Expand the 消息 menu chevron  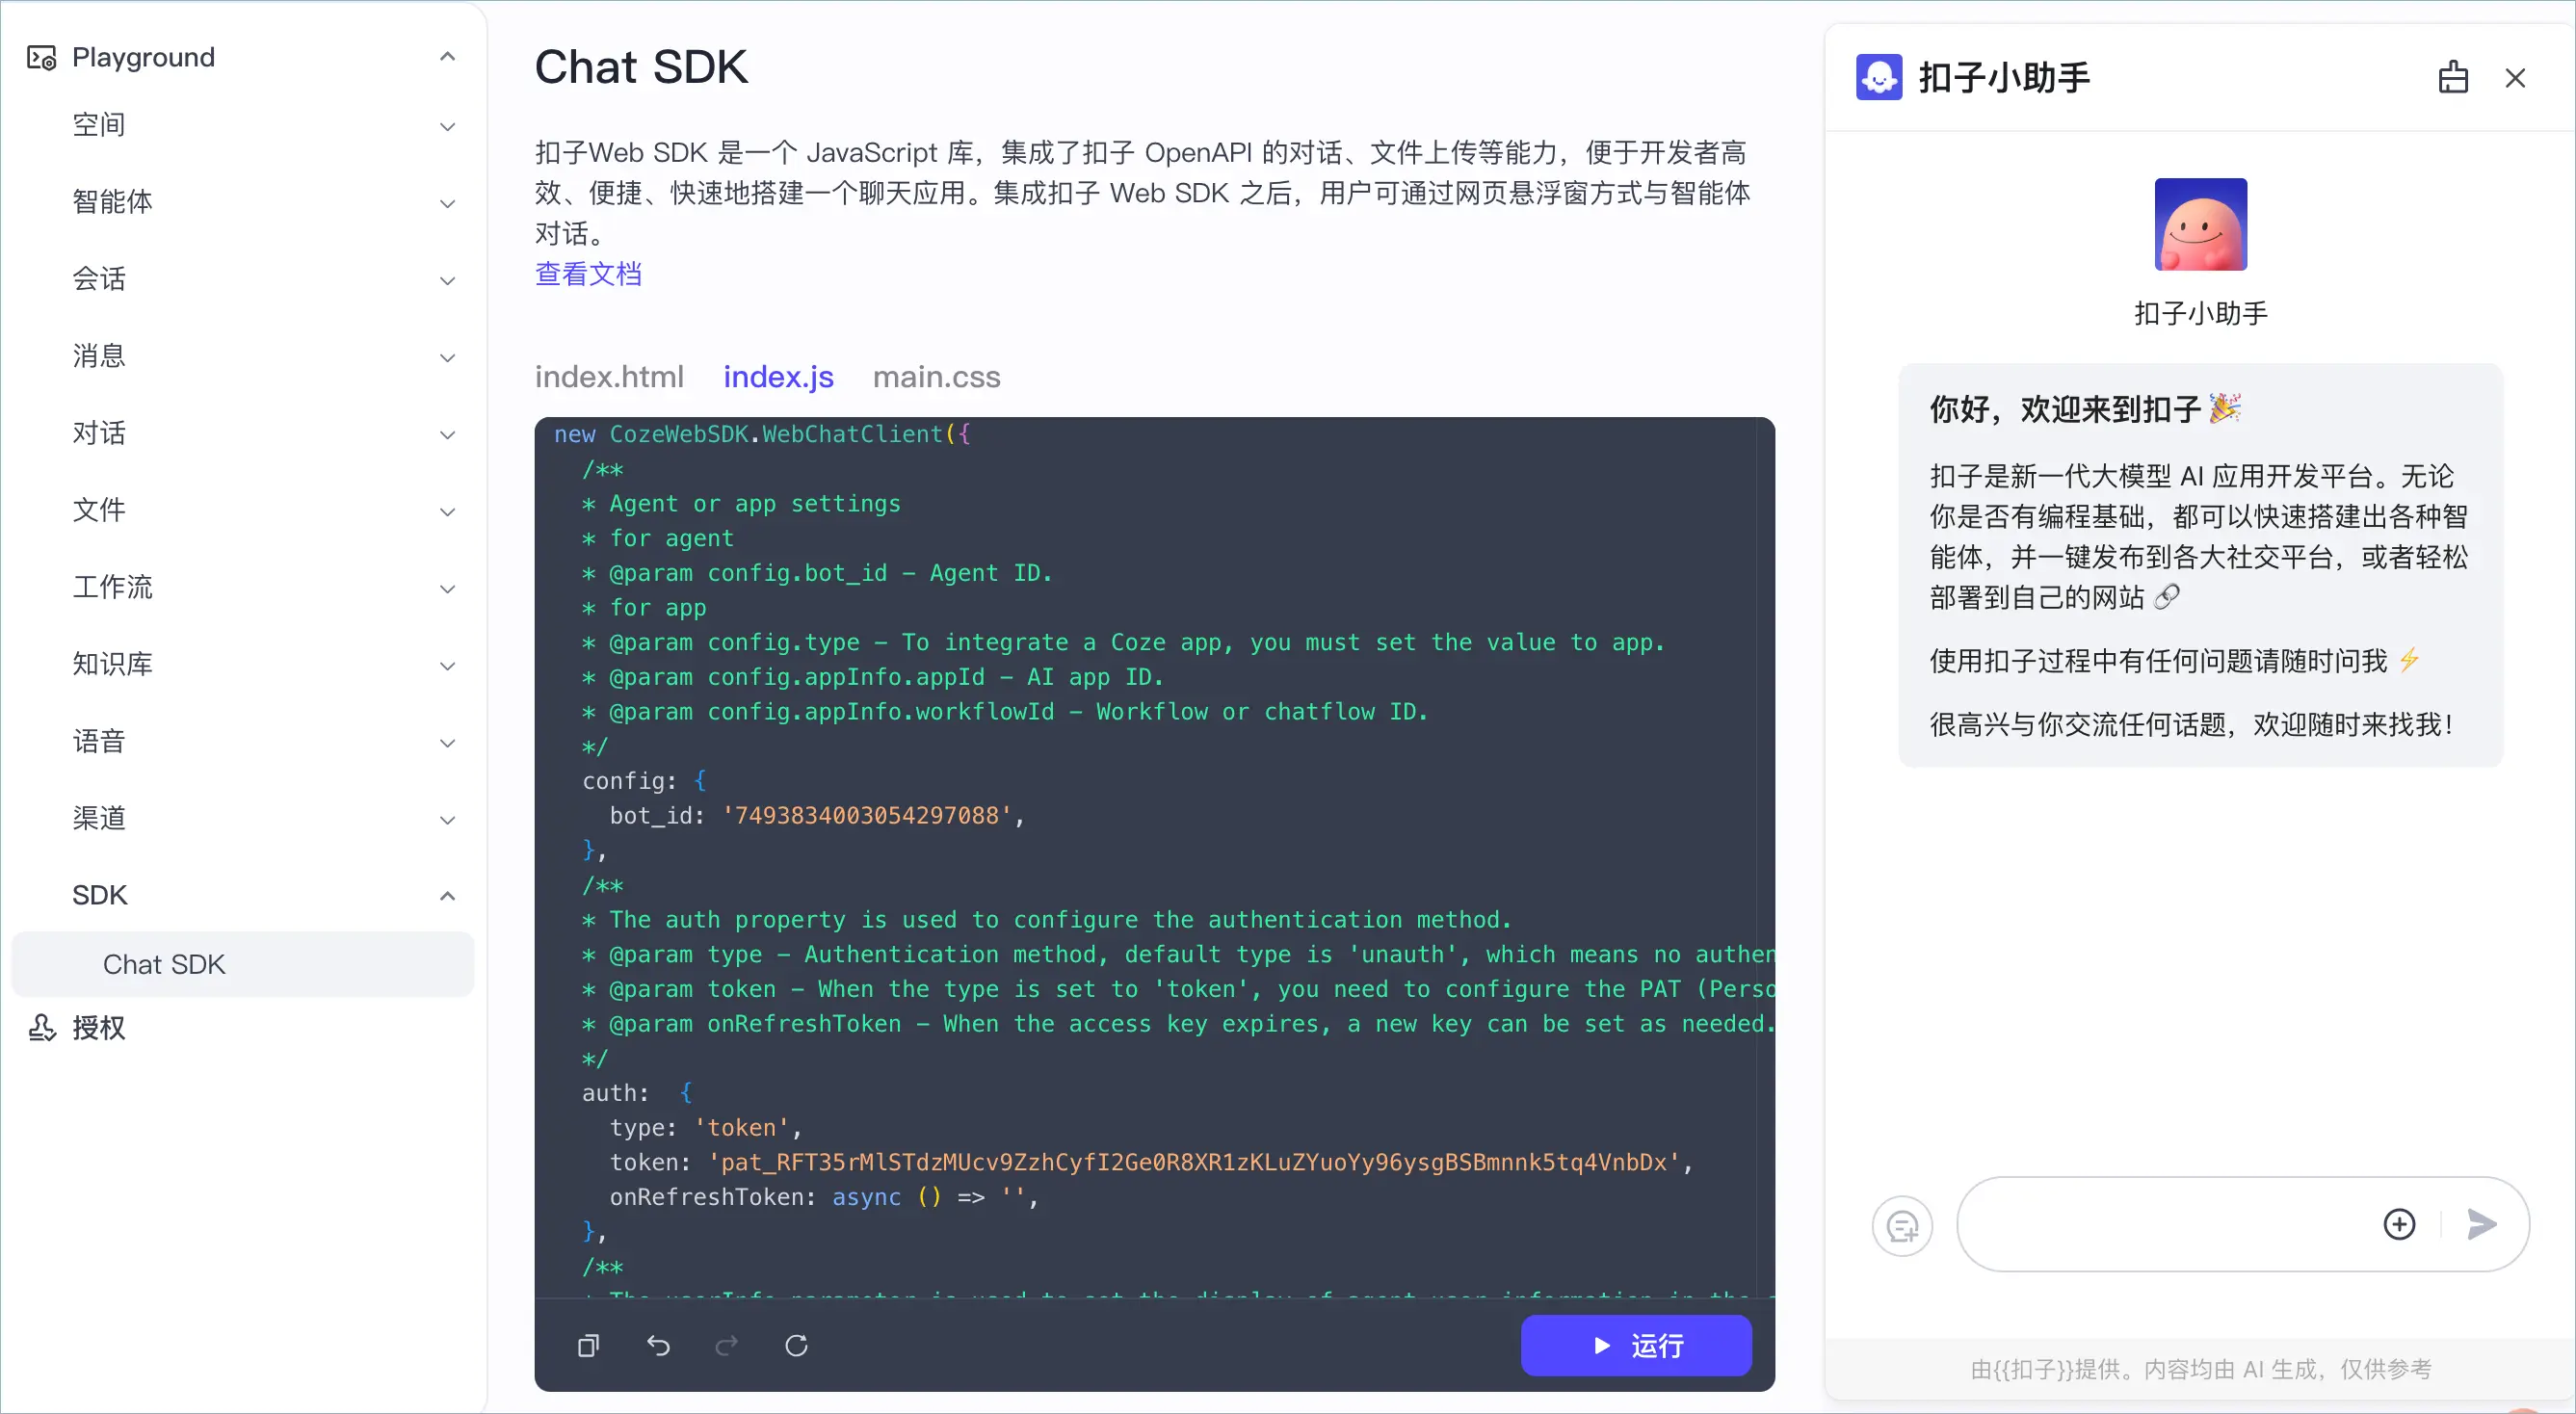click(x=447, y=357)
